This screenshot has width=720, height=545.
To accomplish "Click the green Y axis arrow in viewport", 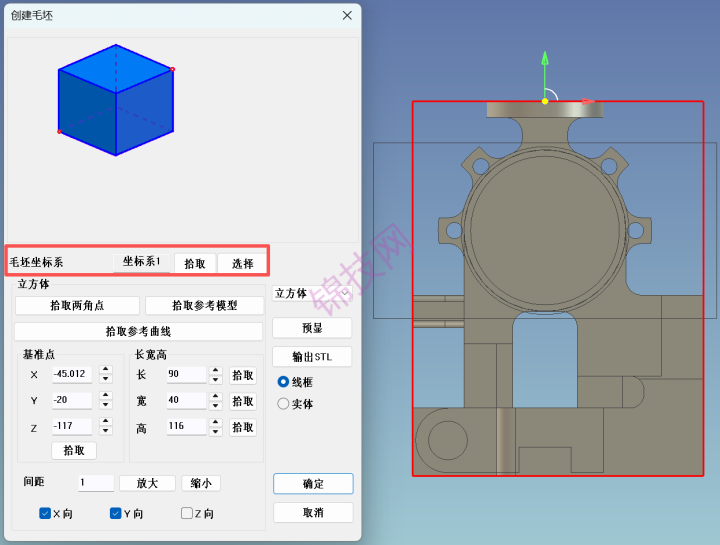I will (545, 58).
